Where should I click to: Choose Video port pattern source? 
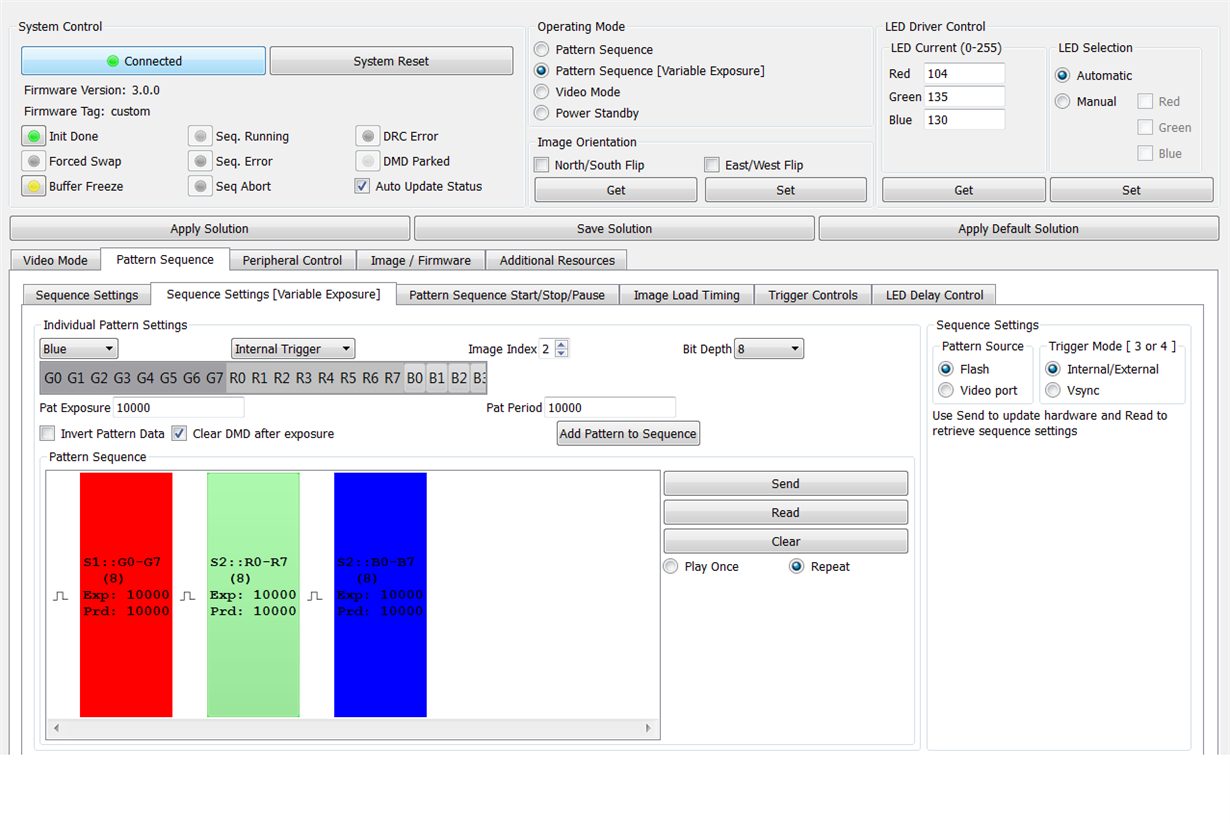point(946,390)
